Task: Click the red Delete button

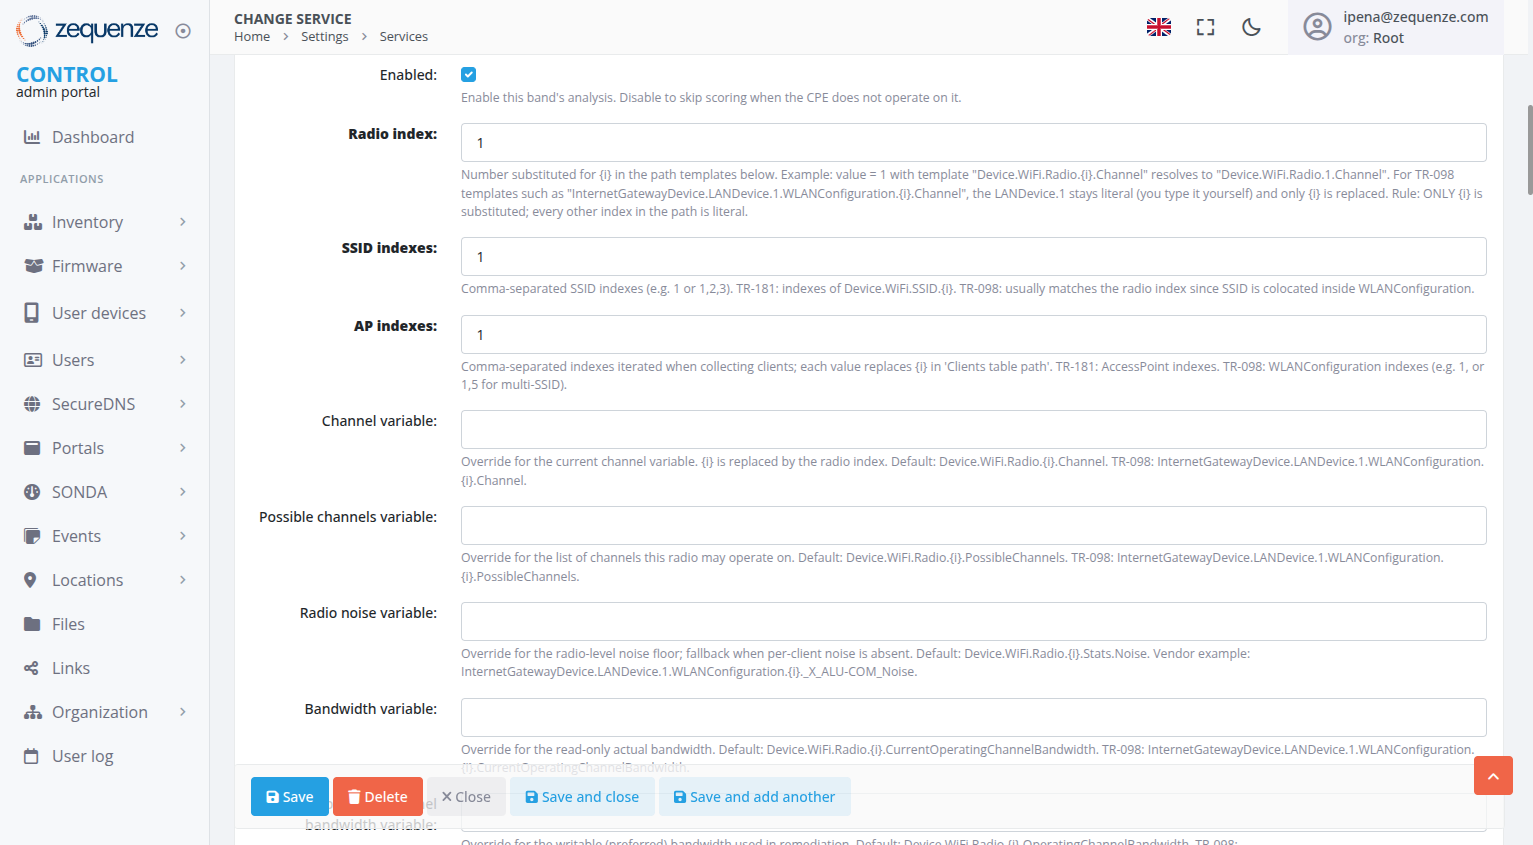Action: click(x=377, y=797)
